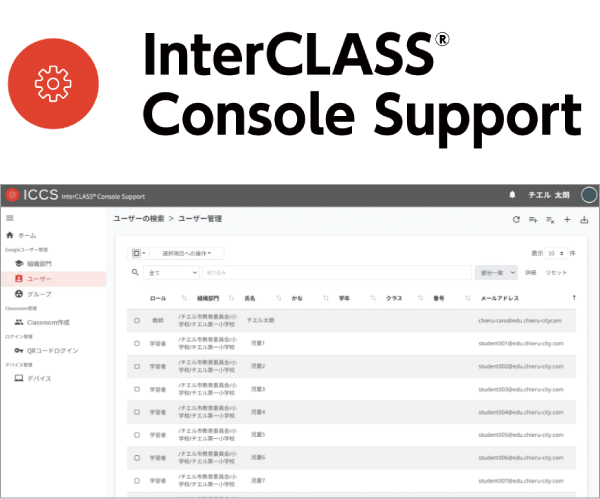This screenshot has height=499, width=600.
Task: Click the リセット button
Action: click(556, 272)
